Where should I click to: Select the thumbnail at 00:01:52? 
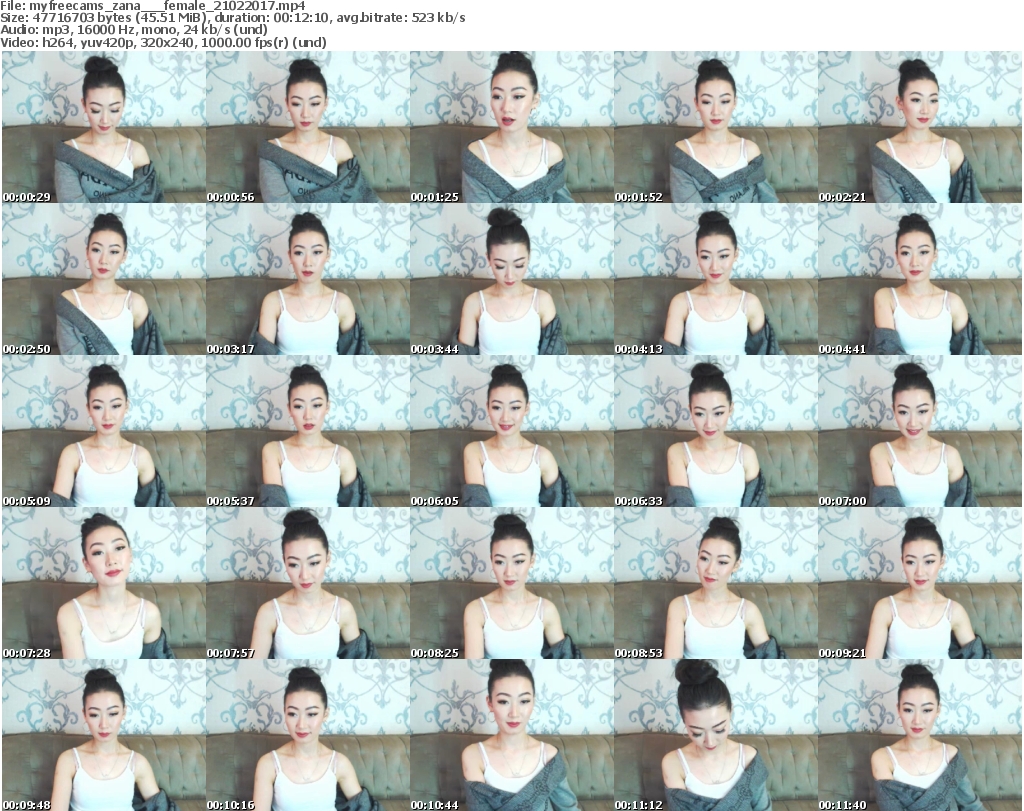tap(716, 127)
